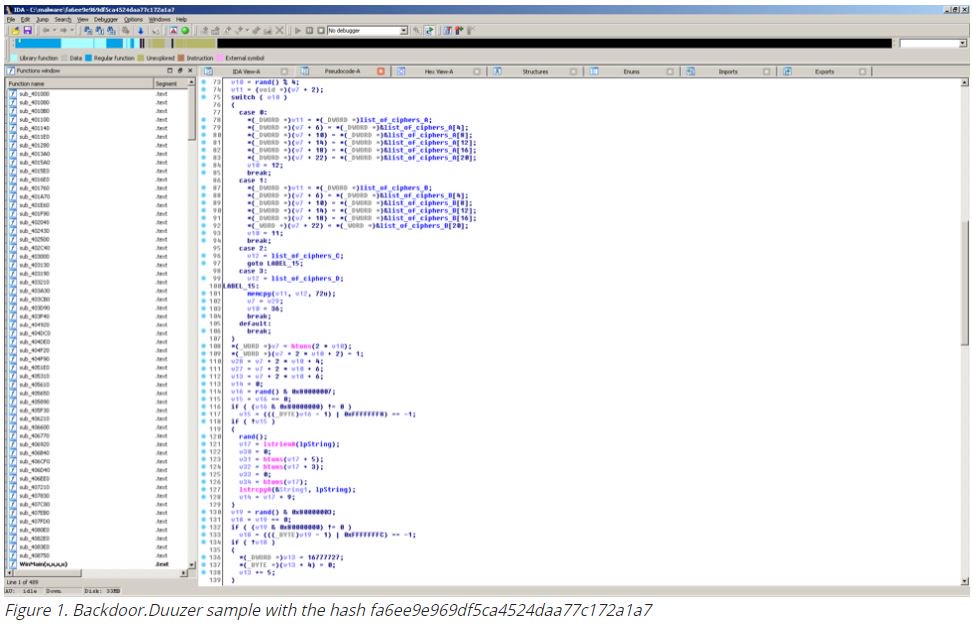The height and width of the screenshot is (626, 972).
Task: Click pseudocode vertical scrollbar down arrow
Action: (x=965, y=581)
